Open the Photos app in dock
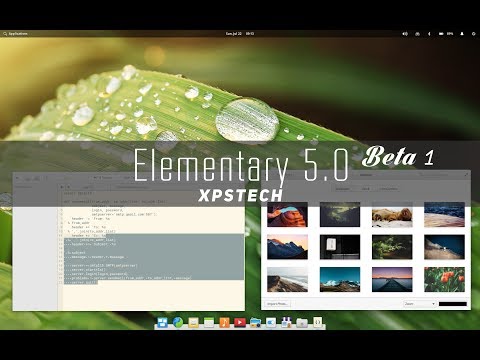Image resolution: width=480 pixels, height=360 pixels. click(x=255, y=322)
